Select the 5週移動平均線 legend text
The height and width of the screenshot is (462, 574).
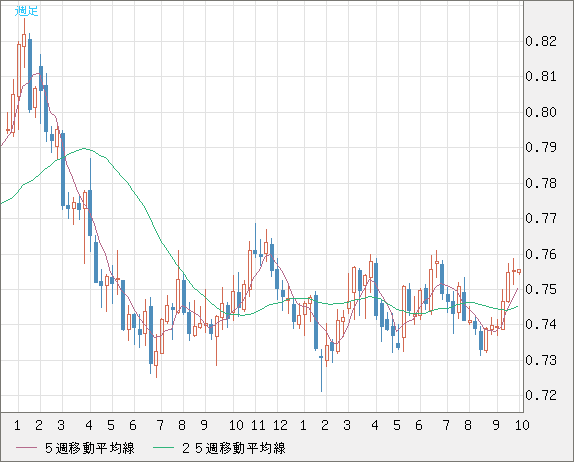point(90,448)
